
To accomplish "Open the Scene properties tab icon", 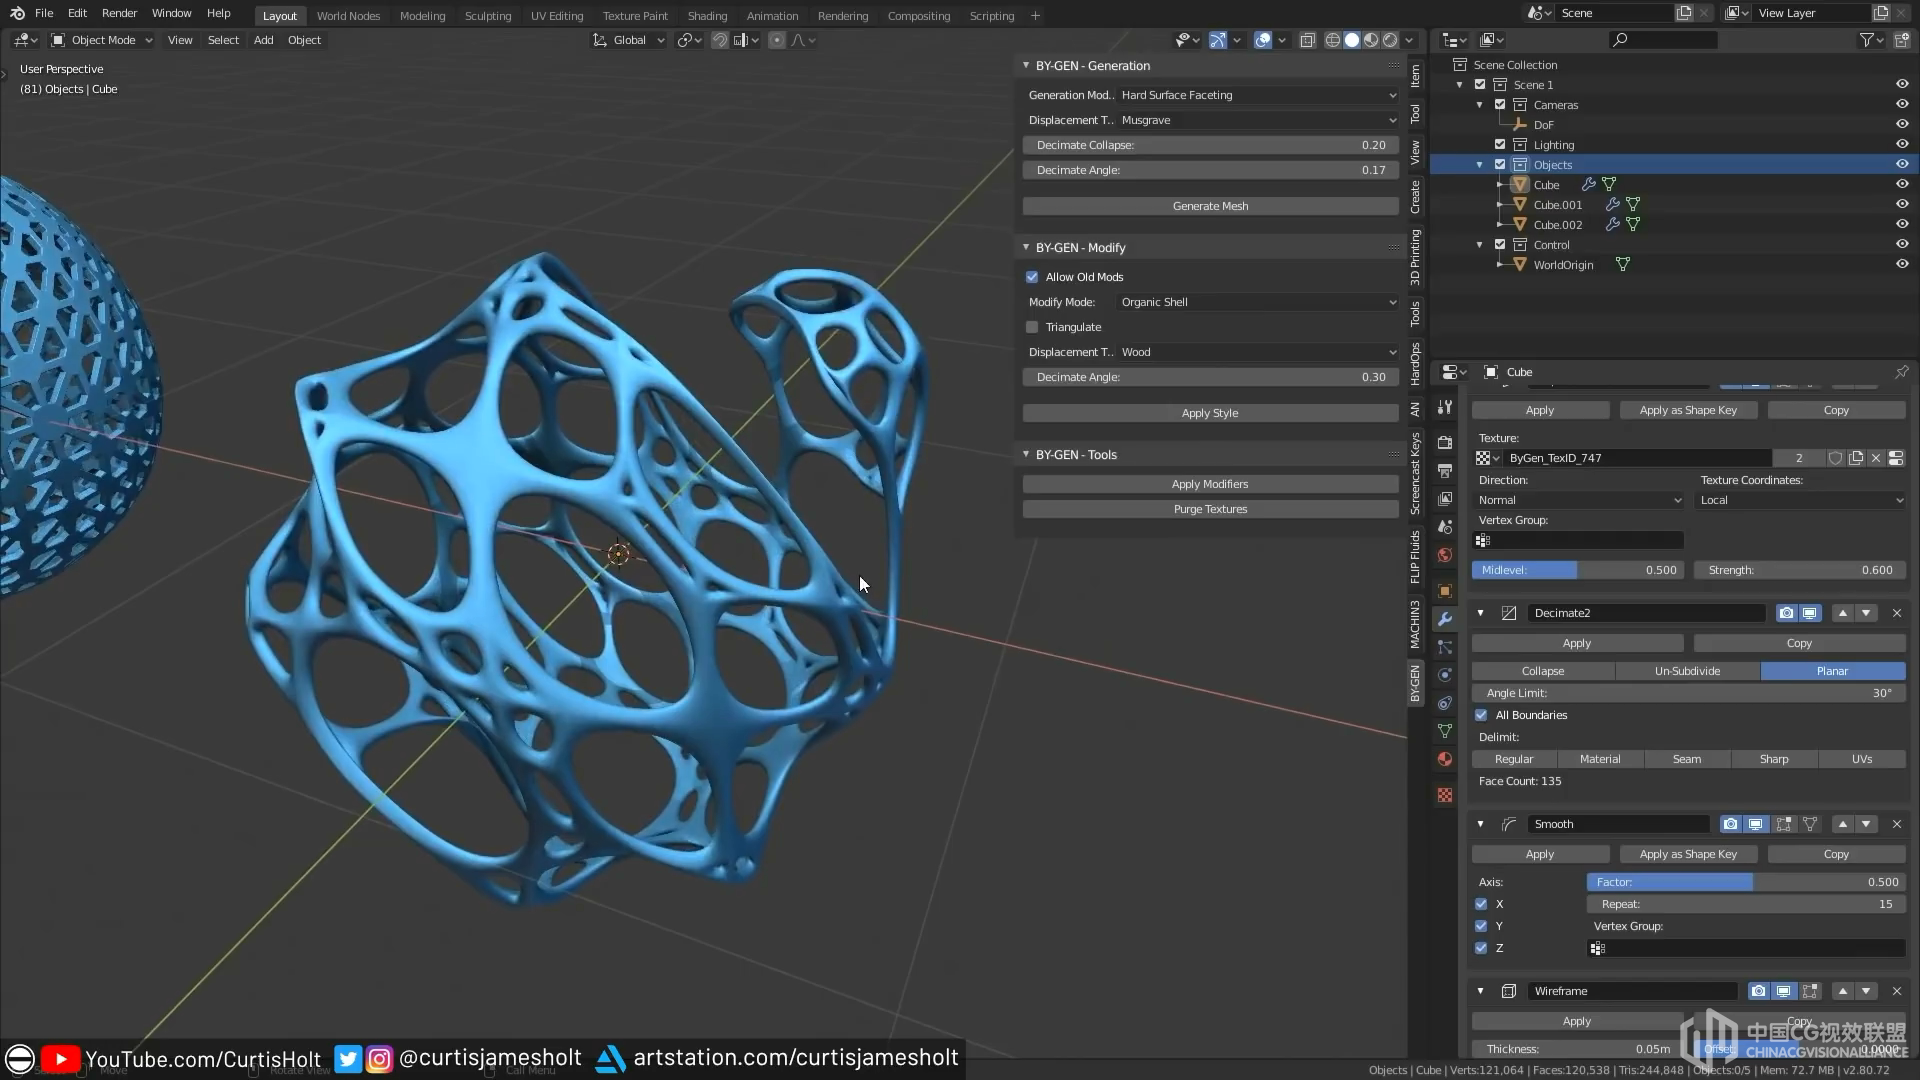I will coord(1445,526).
